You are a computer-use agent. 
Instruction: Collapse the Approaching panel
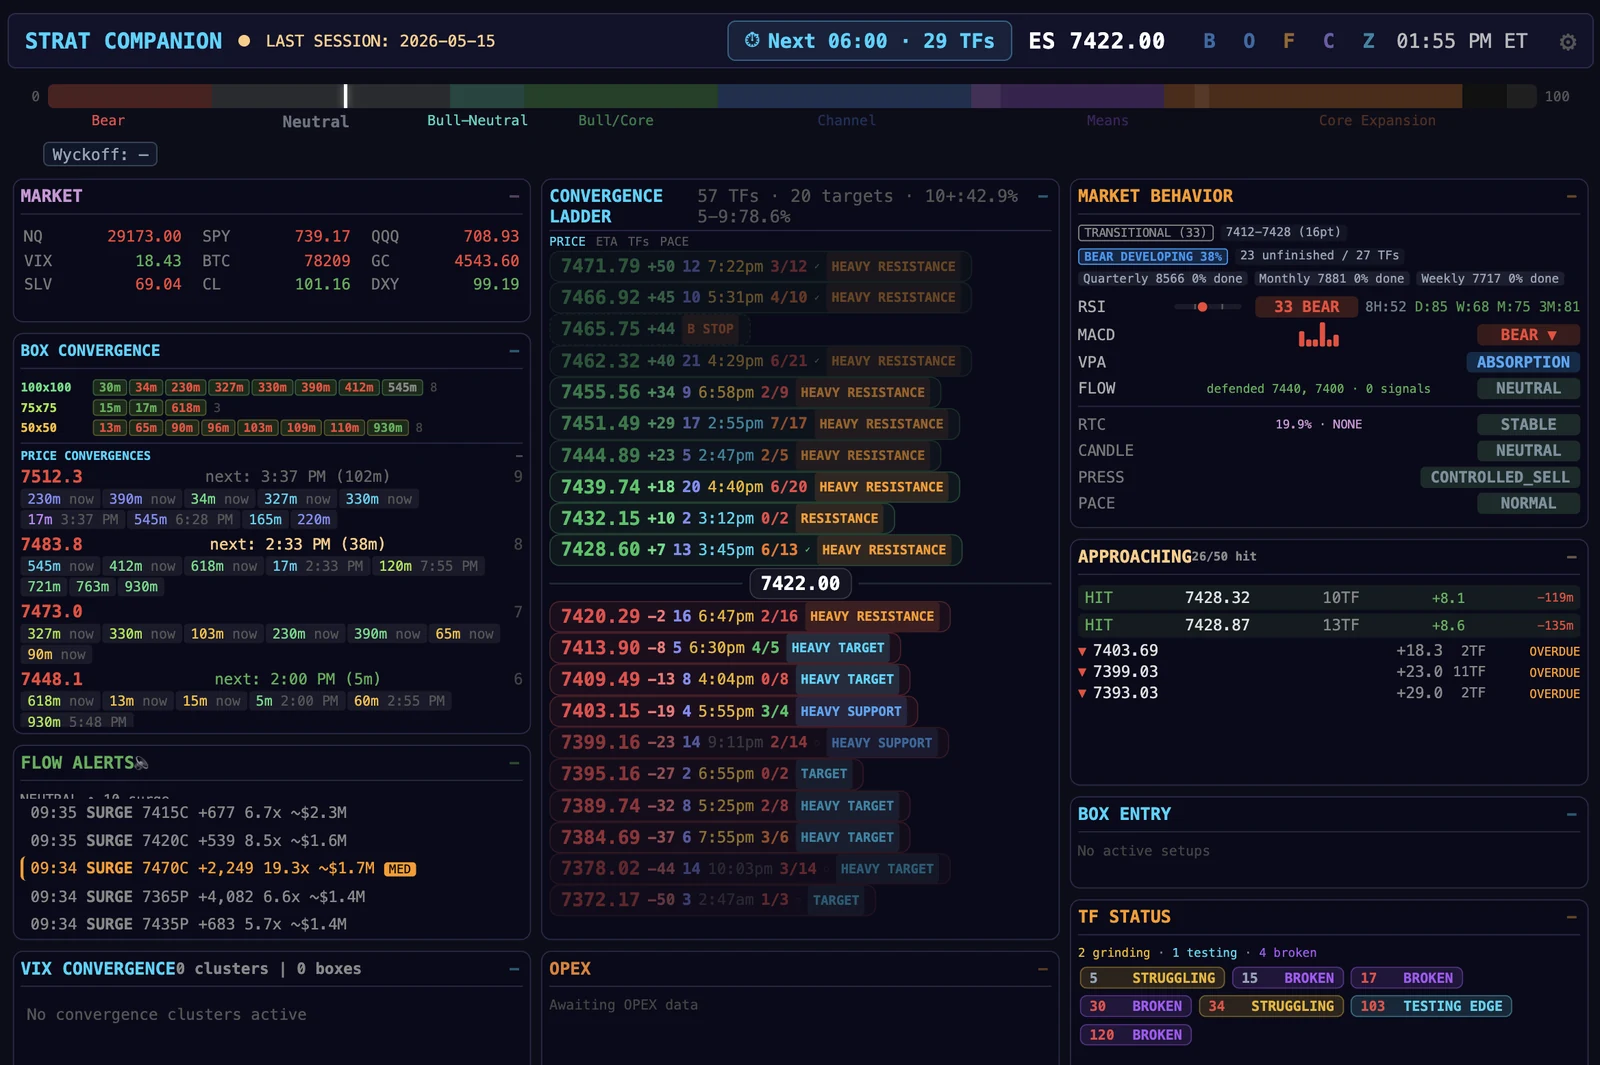1571,557
